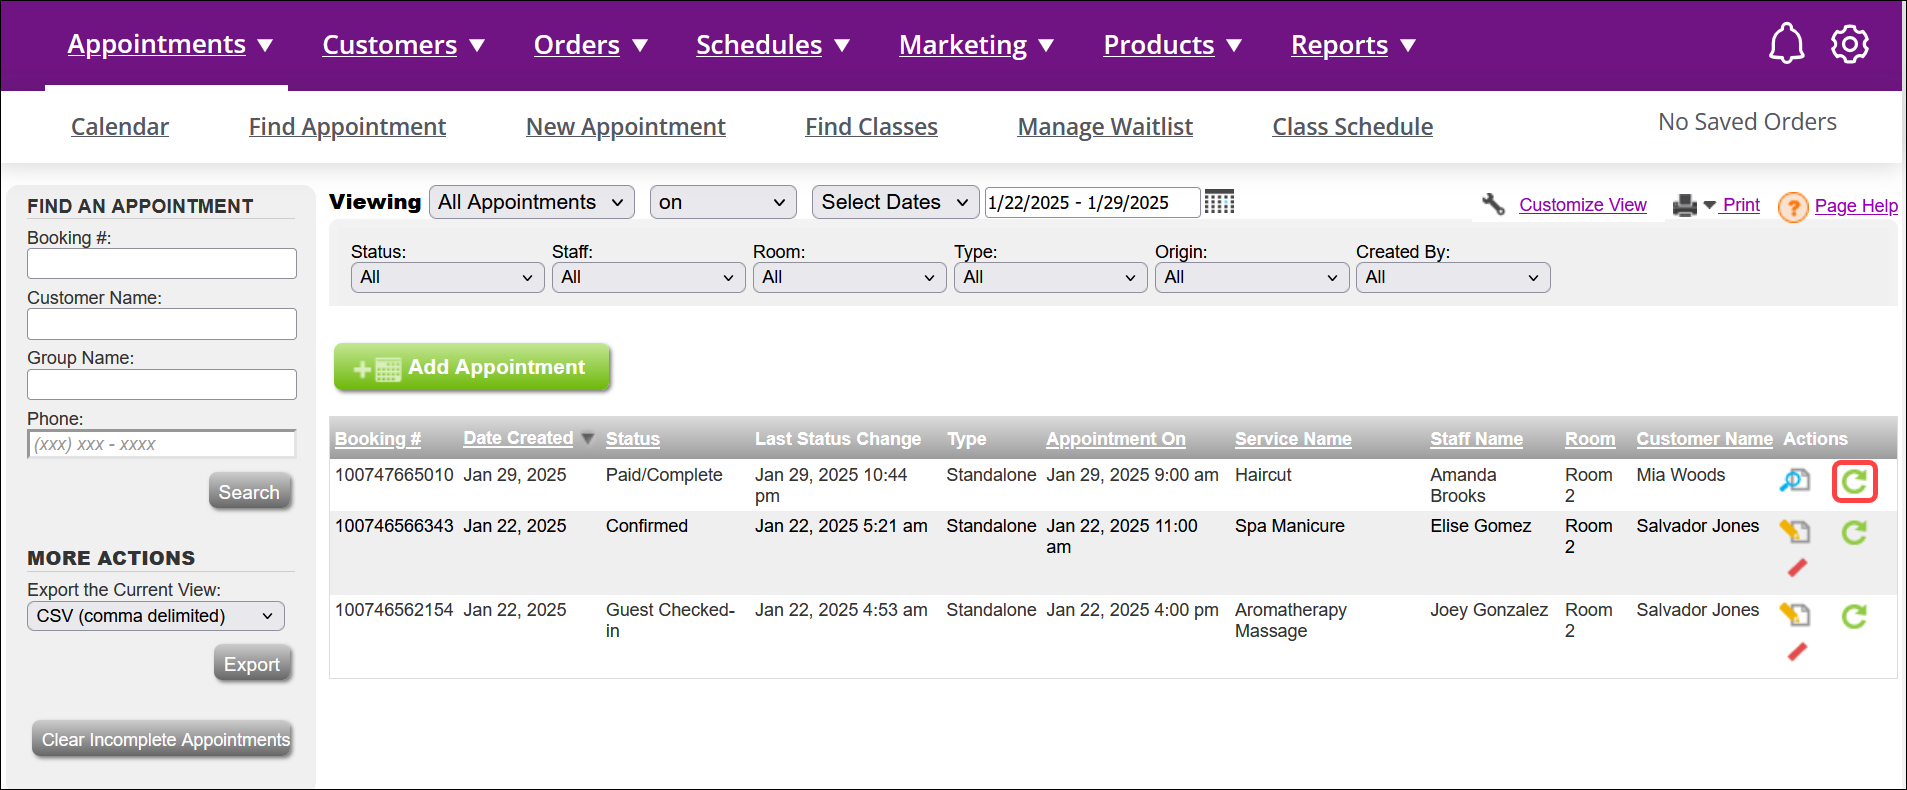Cancel the Spa Manicure appointment red icon

coord(1797,568)
